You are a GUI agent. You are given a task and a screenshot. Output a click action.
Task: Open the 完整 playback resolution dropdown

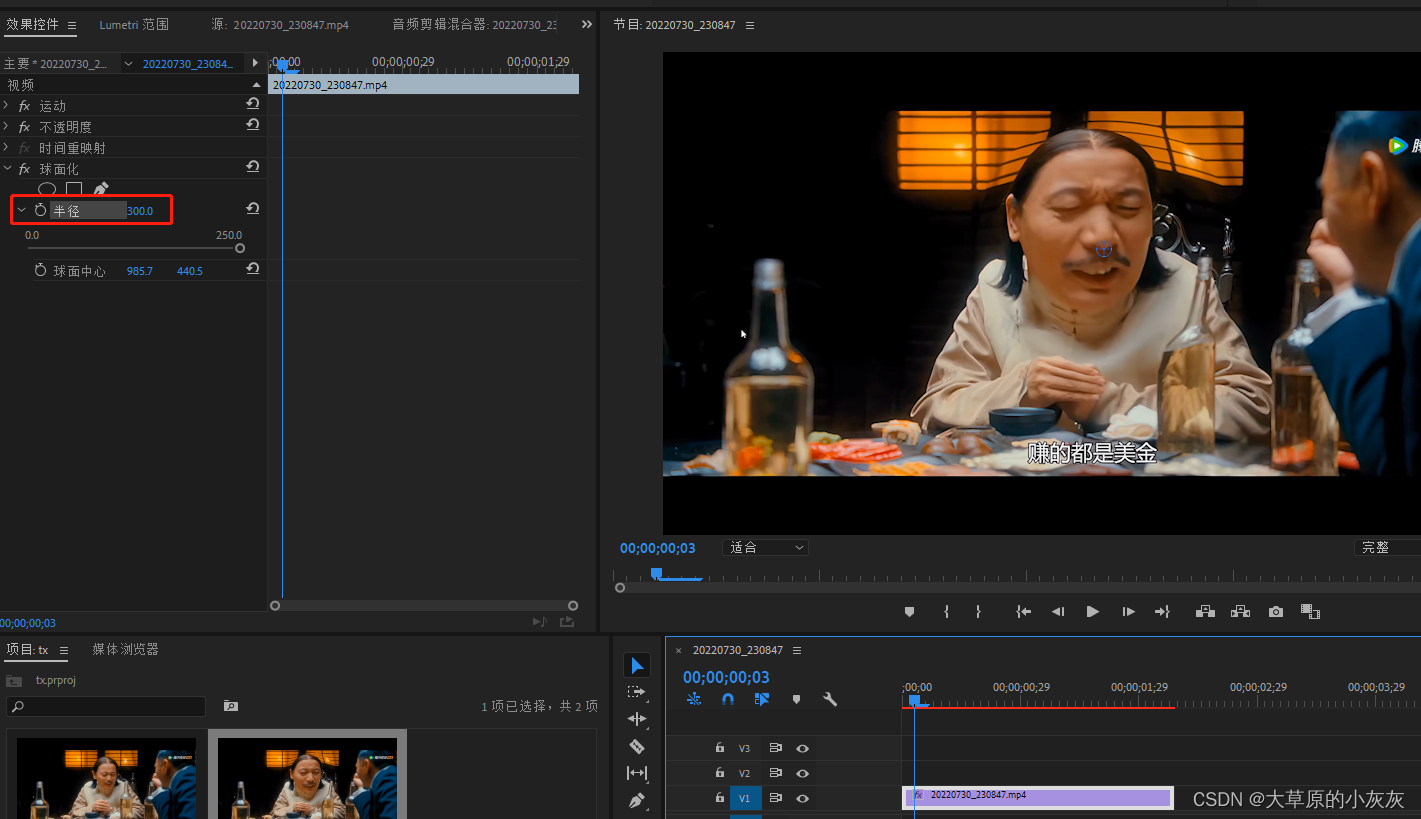(1387, 548)
